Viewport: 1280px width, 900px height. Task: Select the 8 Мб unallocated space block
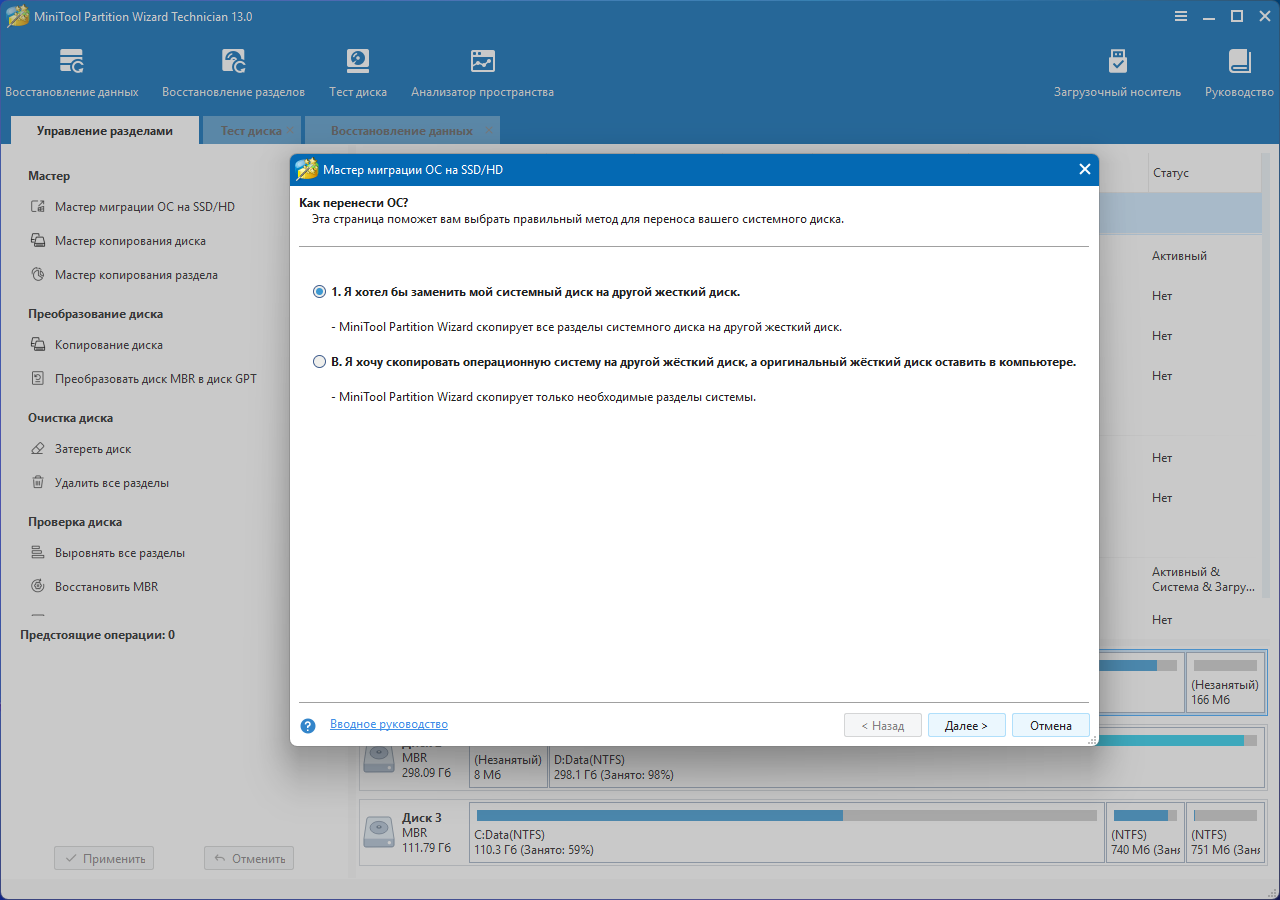point(508,767)
